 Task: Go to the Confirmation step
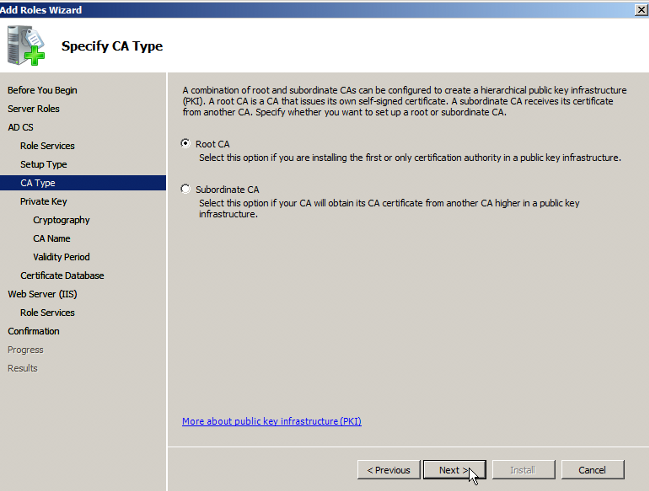coord(33,331)
